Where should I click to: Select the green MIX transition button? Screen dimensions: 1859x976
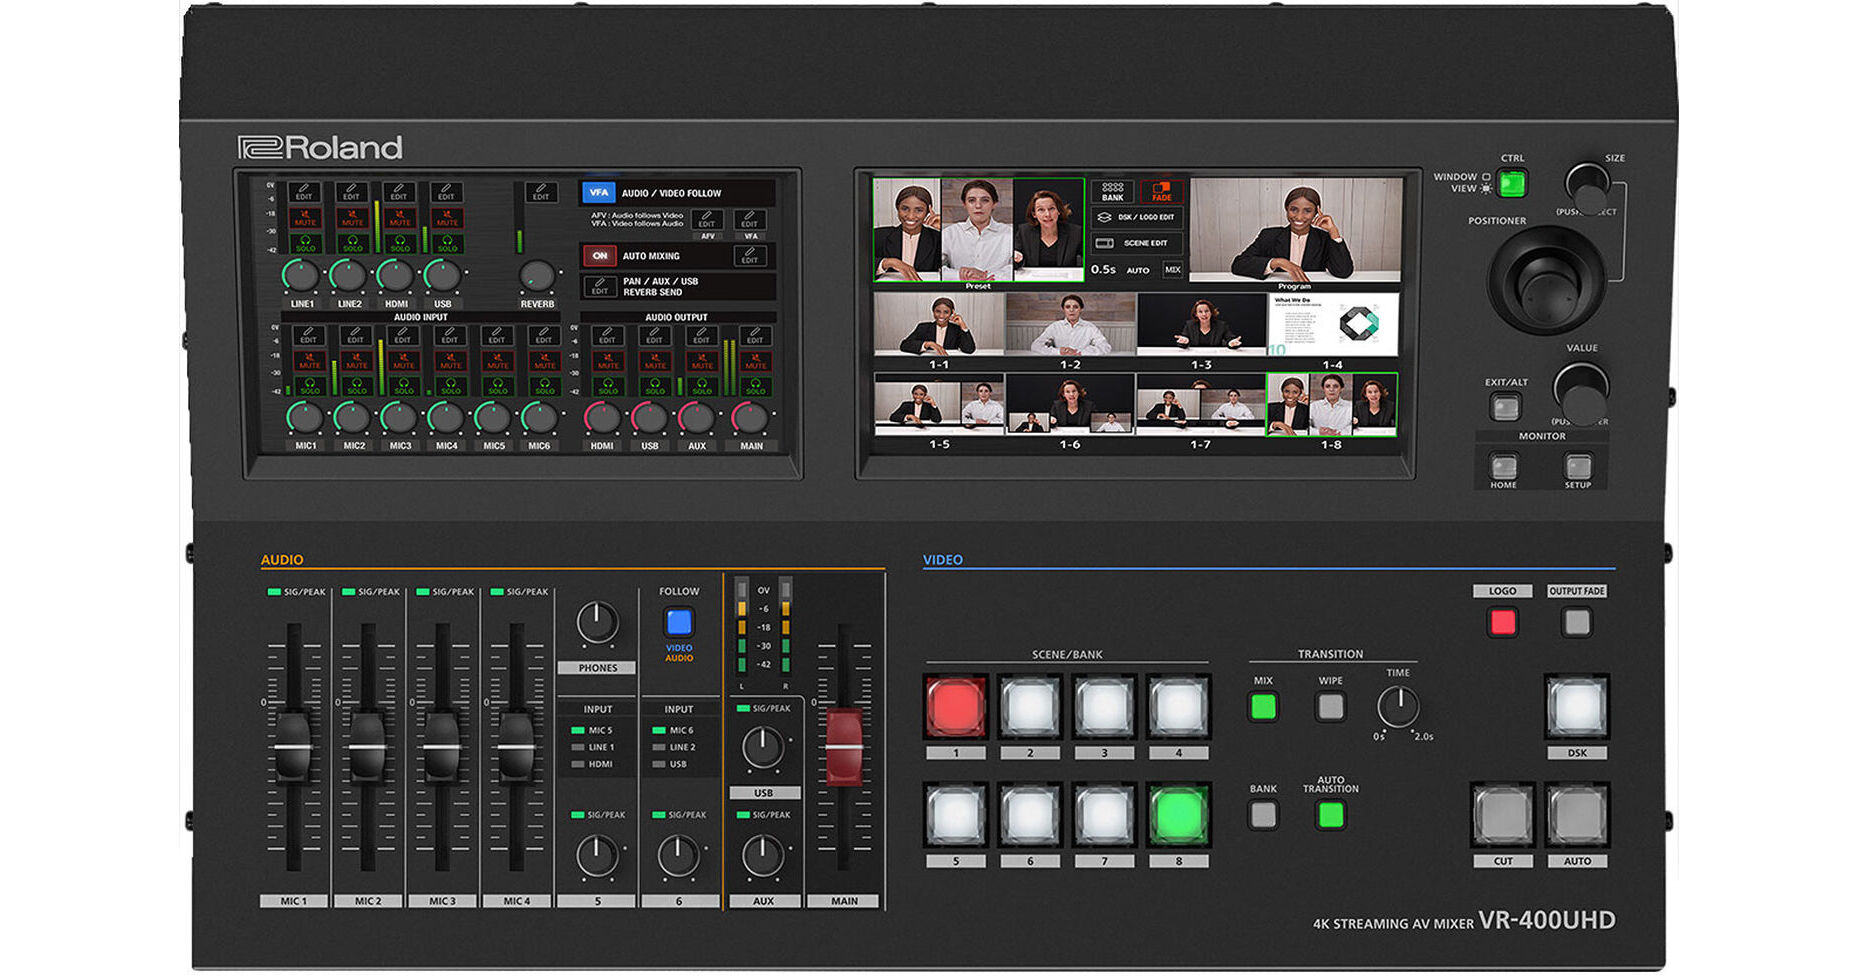tap(1263, 707)
